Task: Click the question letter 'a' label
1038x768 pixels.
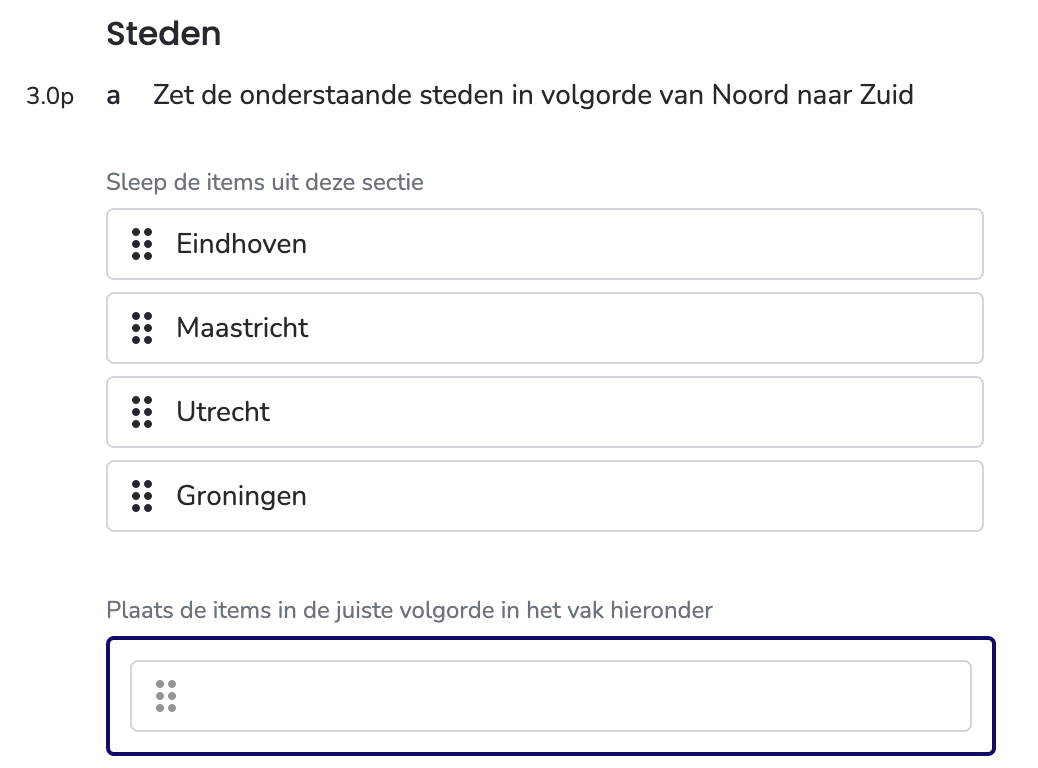Action: 113,97
